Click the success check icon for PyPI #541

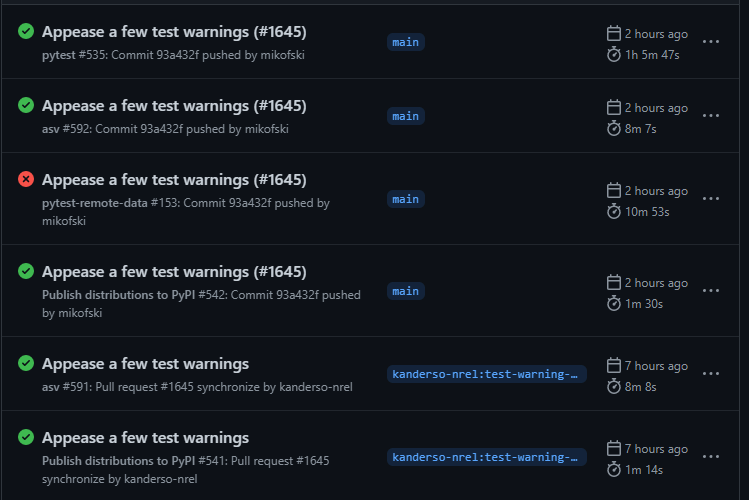click(x=26, y=437)
